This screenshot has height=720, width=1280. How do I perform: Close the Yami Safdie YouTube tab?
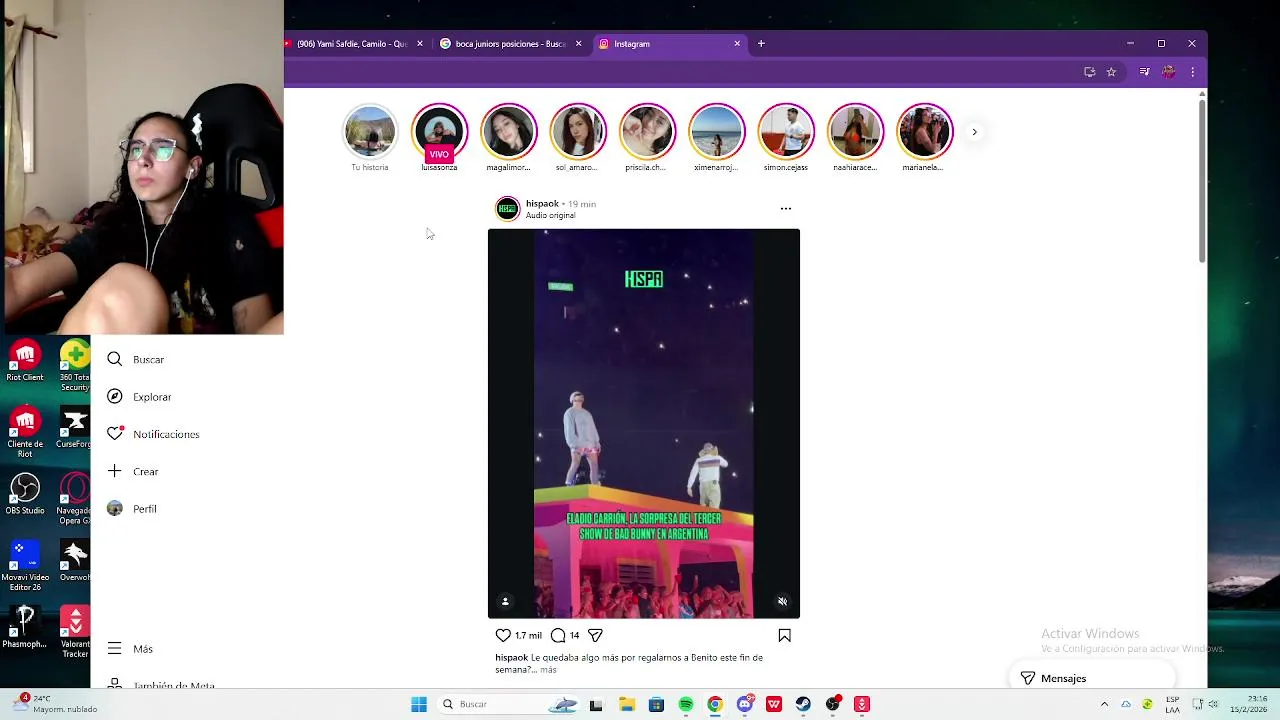click(x=420, y=44)
